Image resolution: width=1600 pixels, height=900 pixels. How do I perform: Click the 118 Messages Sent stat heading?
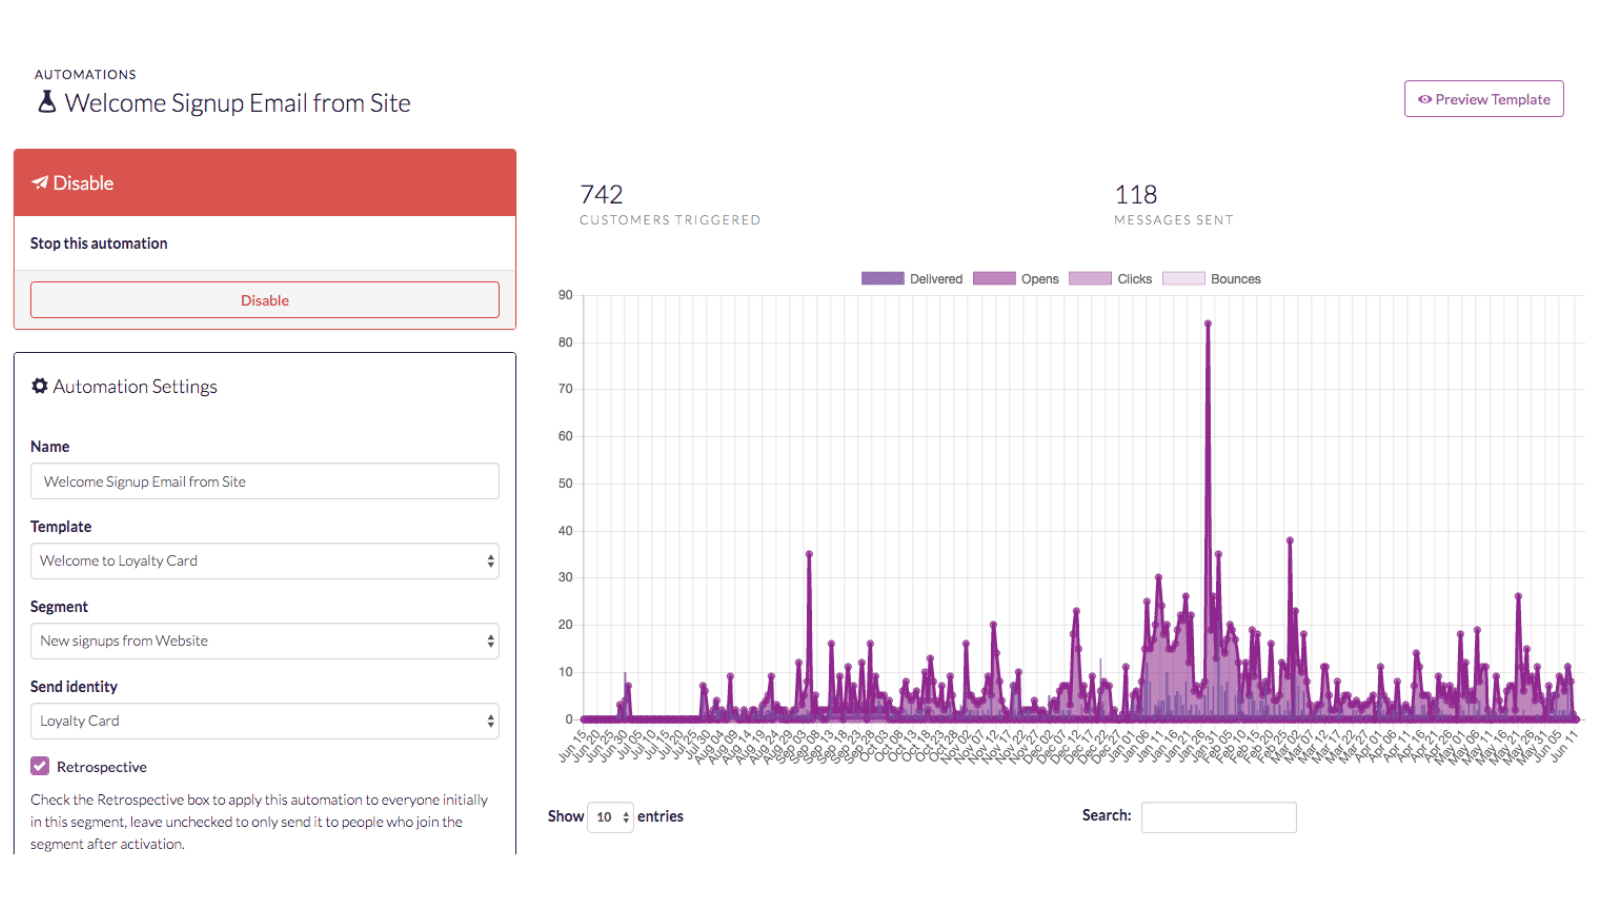tap(1135, 194)
